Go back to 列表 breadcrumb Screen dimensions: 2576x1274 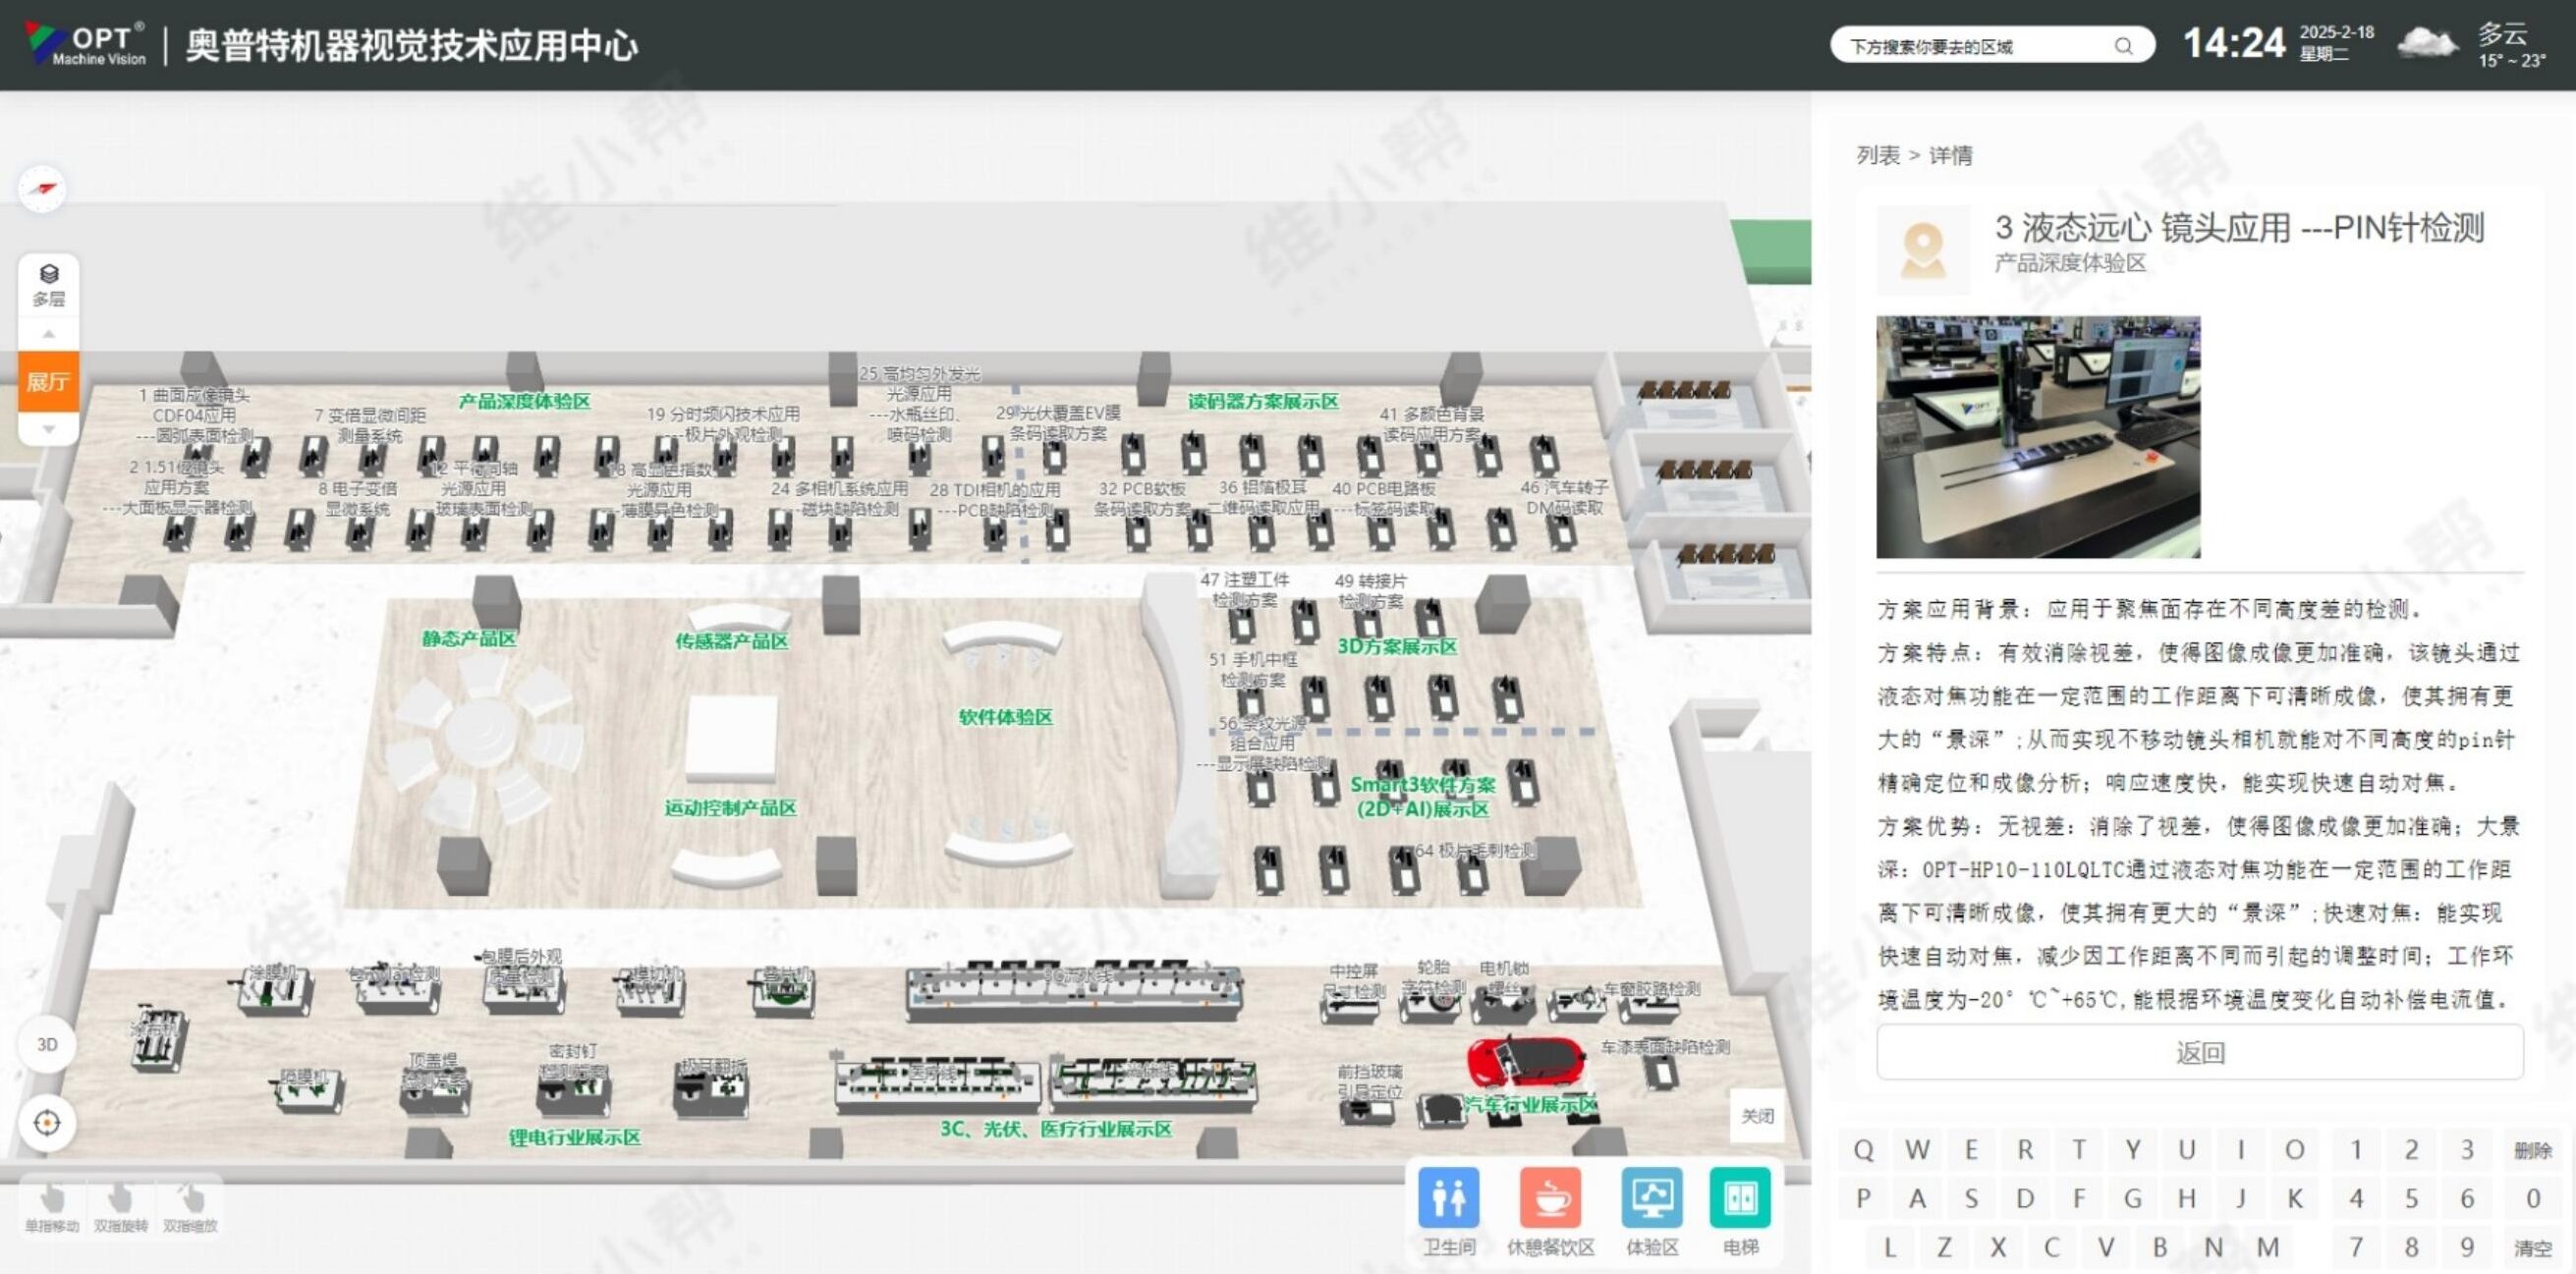pyautogui.click(x=1877, y=155)
